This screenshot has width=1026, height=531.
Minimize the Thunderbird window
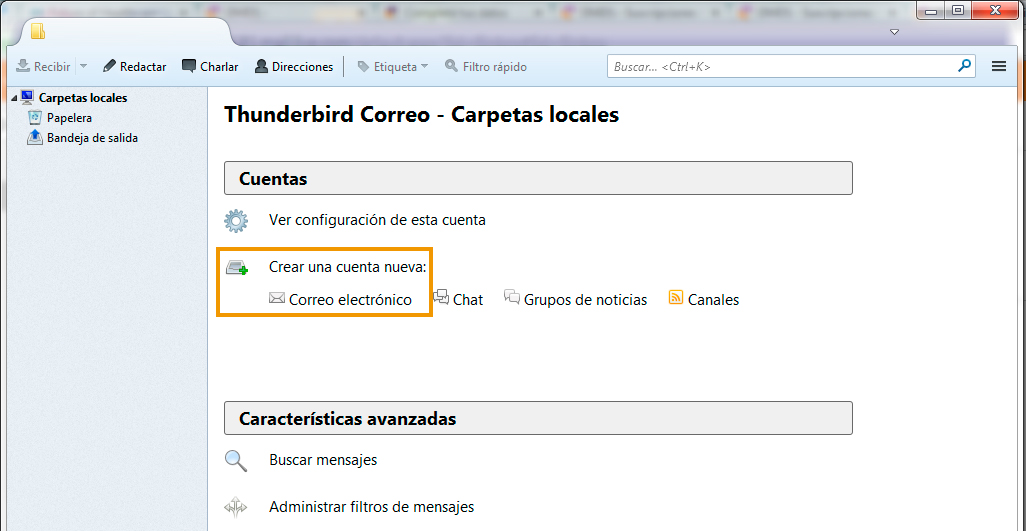pos(930,10)
